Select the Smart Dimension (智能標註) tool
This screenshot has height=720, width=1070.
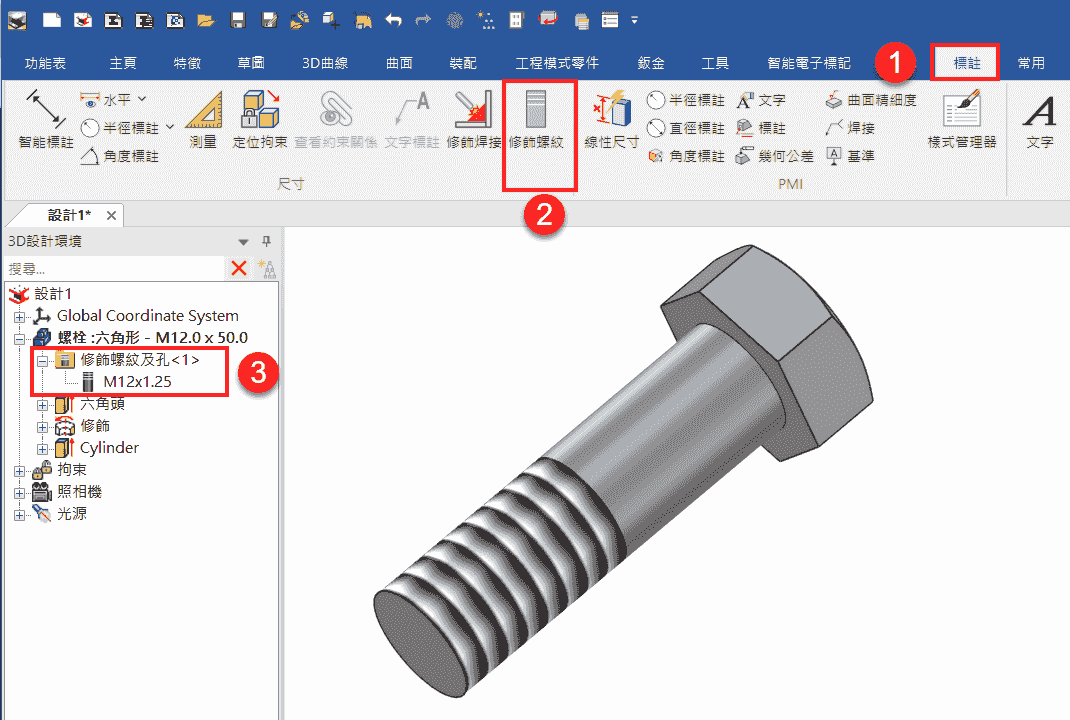click(46, 119)
